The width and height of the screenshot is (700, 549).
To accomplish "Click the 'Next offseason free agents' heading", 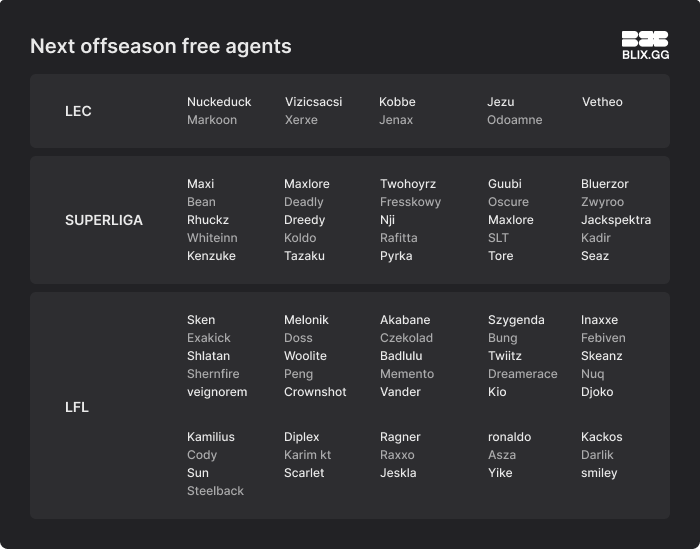I will [x=161, y=46].
